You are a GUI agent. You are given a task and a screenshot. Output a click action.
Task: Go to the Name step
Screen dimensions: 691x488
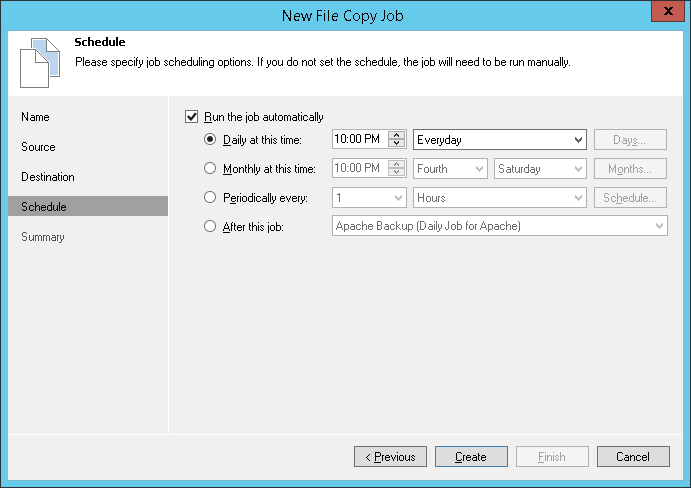point(36,117)
